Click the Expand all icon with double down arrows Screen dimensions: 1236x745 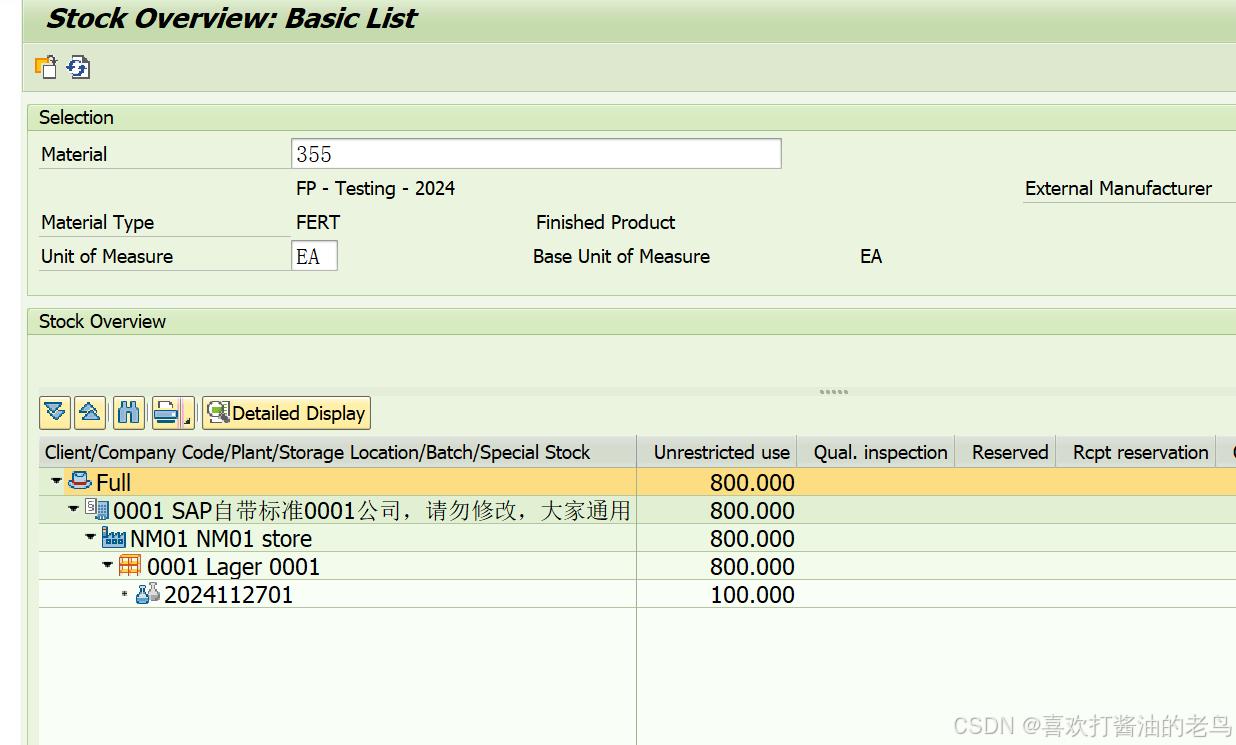[x=55, y=412]
